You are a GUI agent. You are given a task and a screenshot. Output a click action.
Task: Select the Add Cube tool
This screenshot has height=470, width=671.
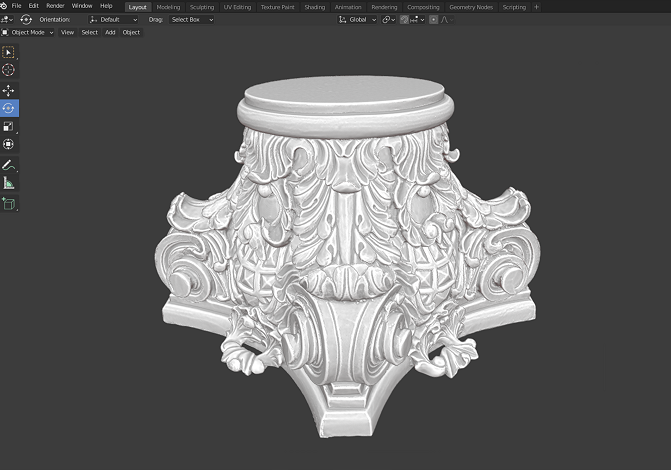click(9, 204)
